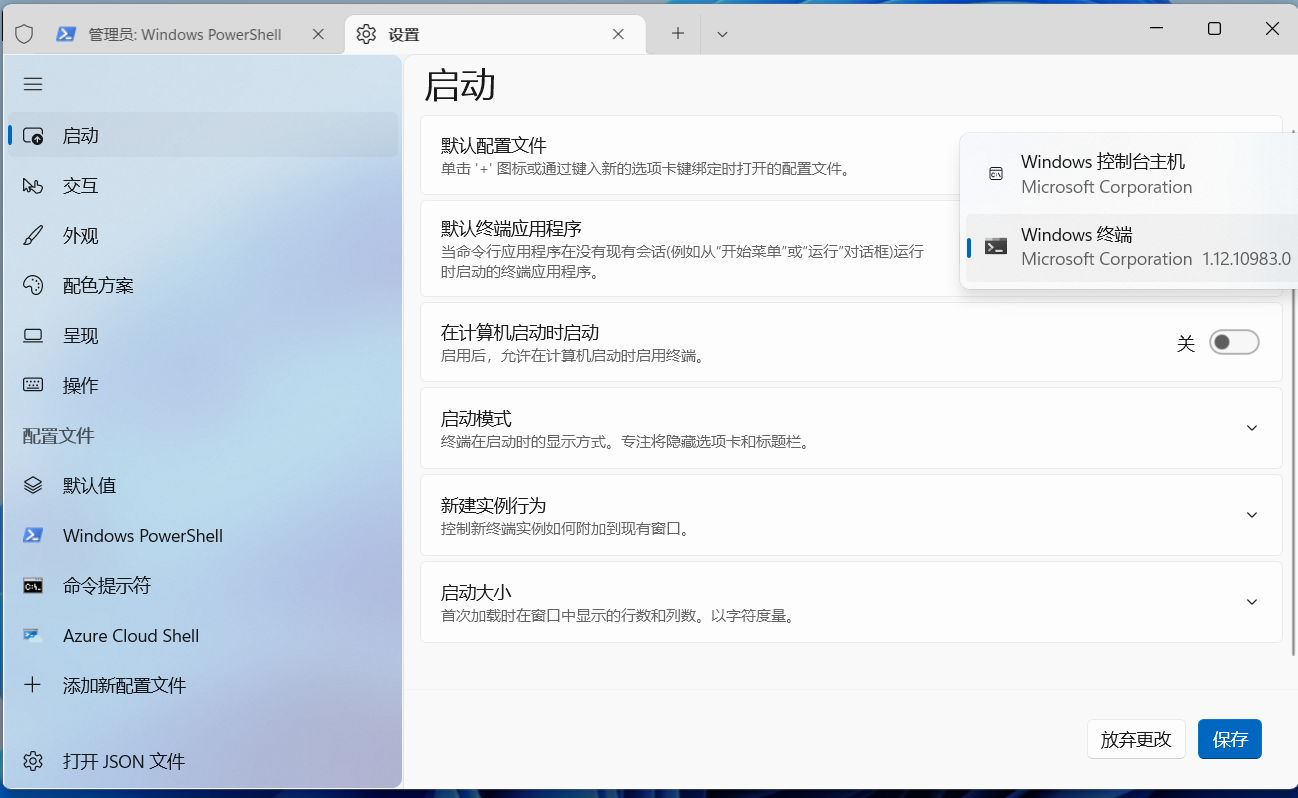
Task: Minimize the terminal window
Action: 1156,29
